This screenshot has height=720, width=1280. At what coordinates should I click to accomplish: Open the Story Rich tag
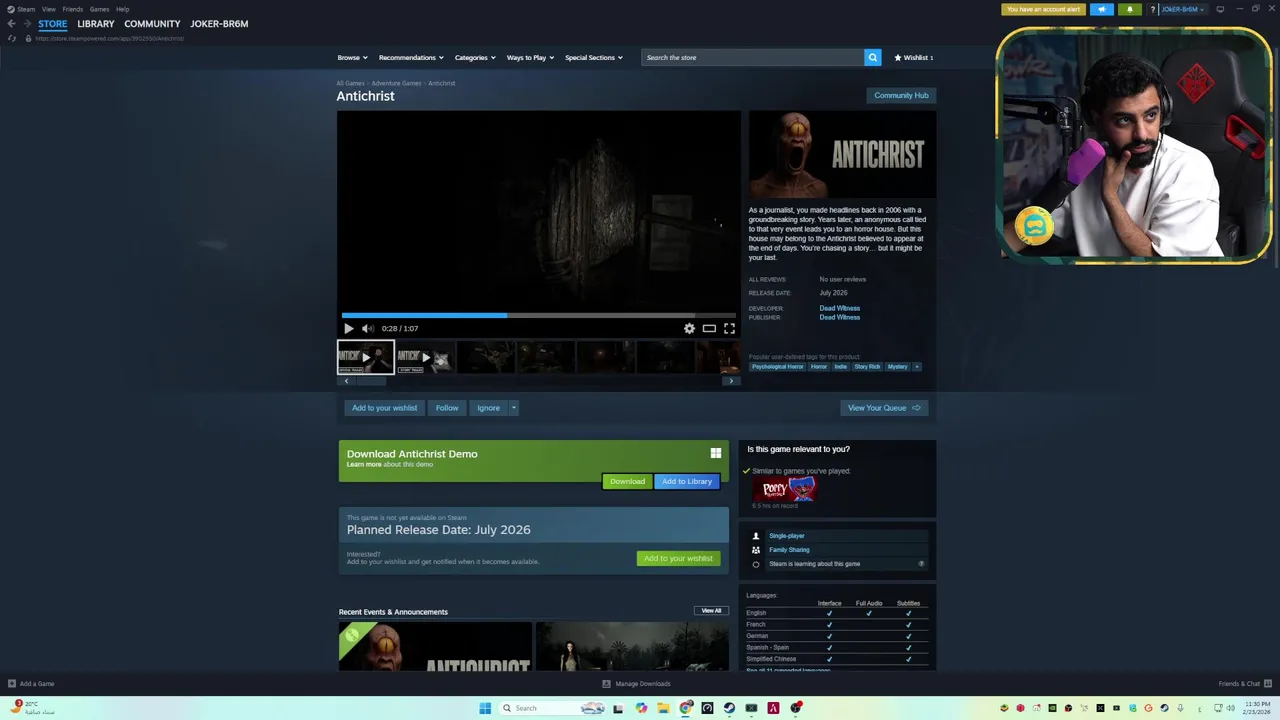pos(867,367)
